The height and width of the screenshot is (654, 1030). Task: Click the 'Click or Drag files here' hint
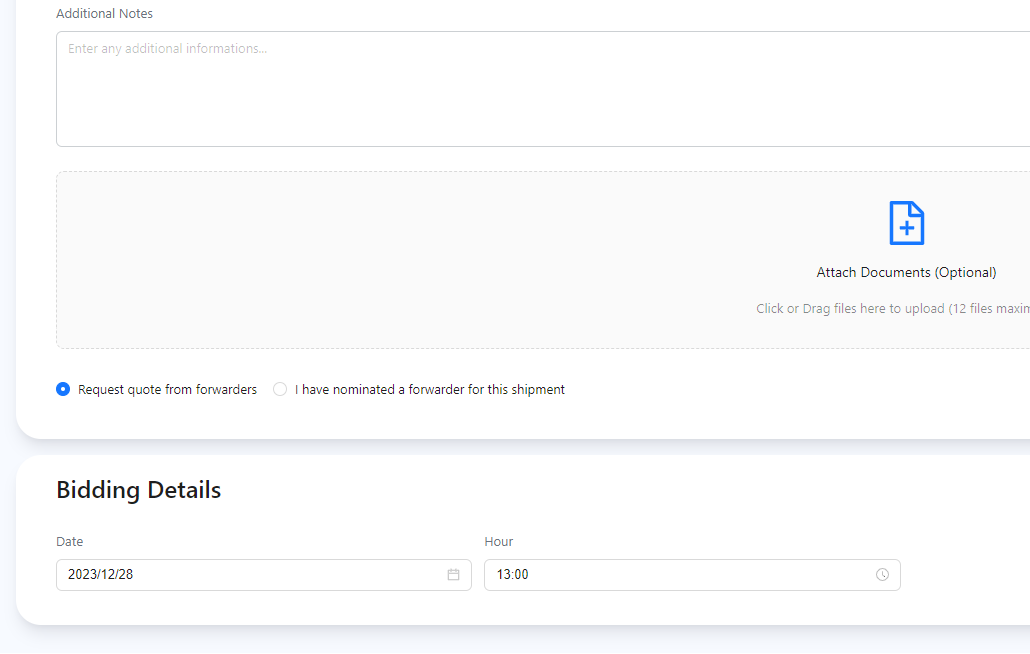pyautogui.click(x=890, y=308)
